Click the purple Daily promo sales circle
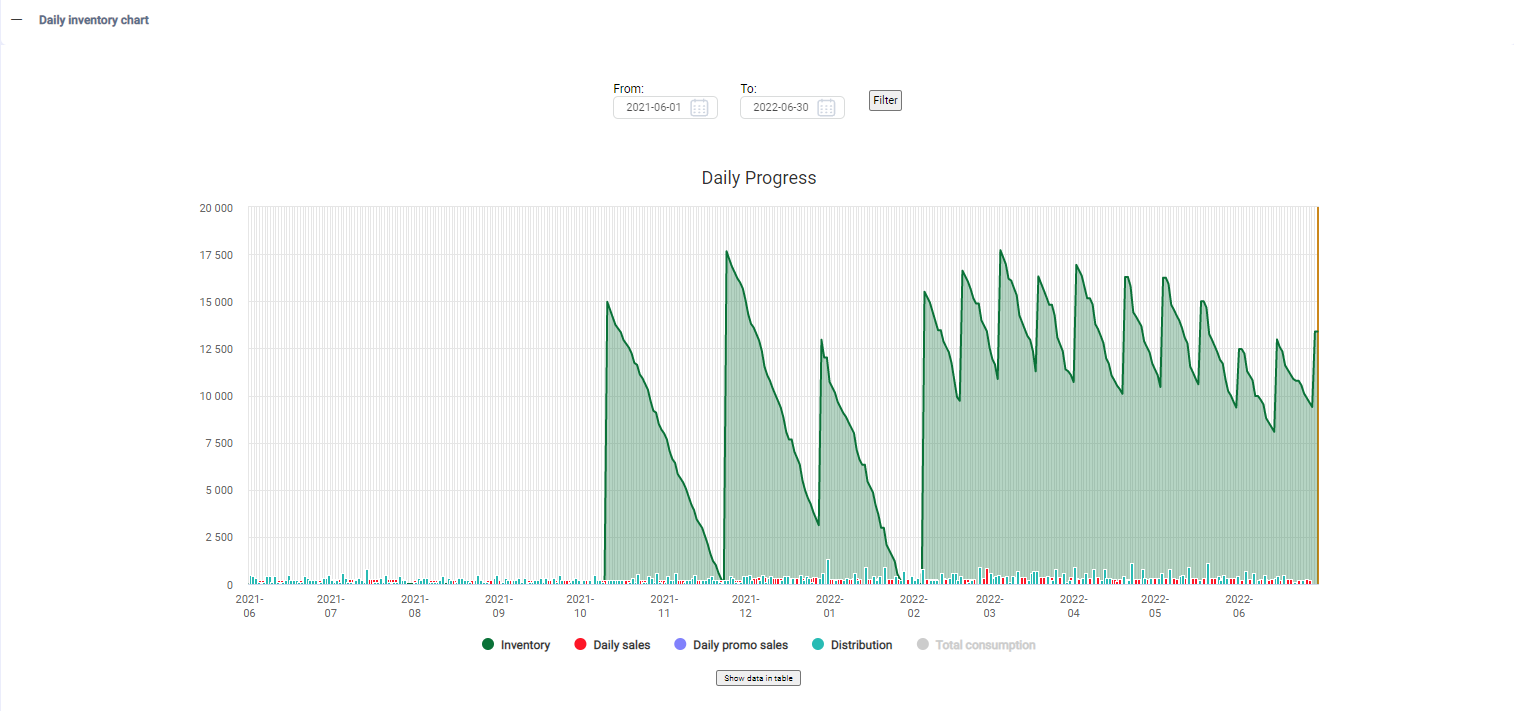This screenshot has height=711, width=1514. pos(680,645)
